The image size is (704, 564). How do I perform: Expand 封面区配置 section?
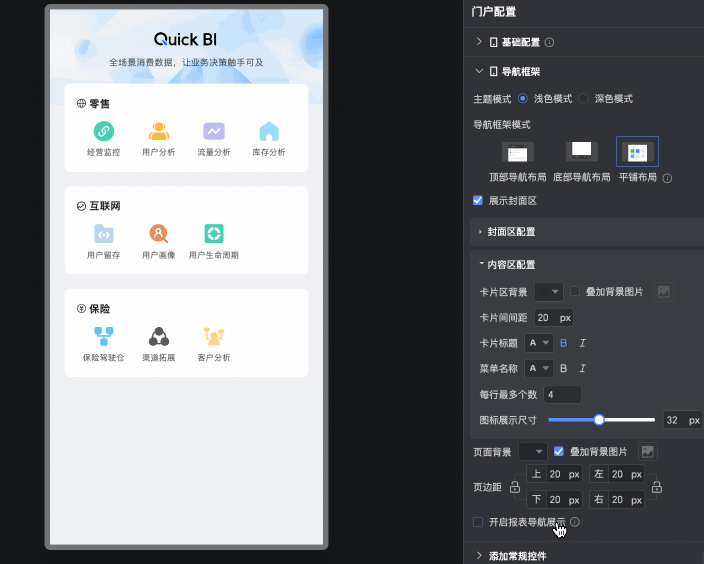(x=480, y=232)
